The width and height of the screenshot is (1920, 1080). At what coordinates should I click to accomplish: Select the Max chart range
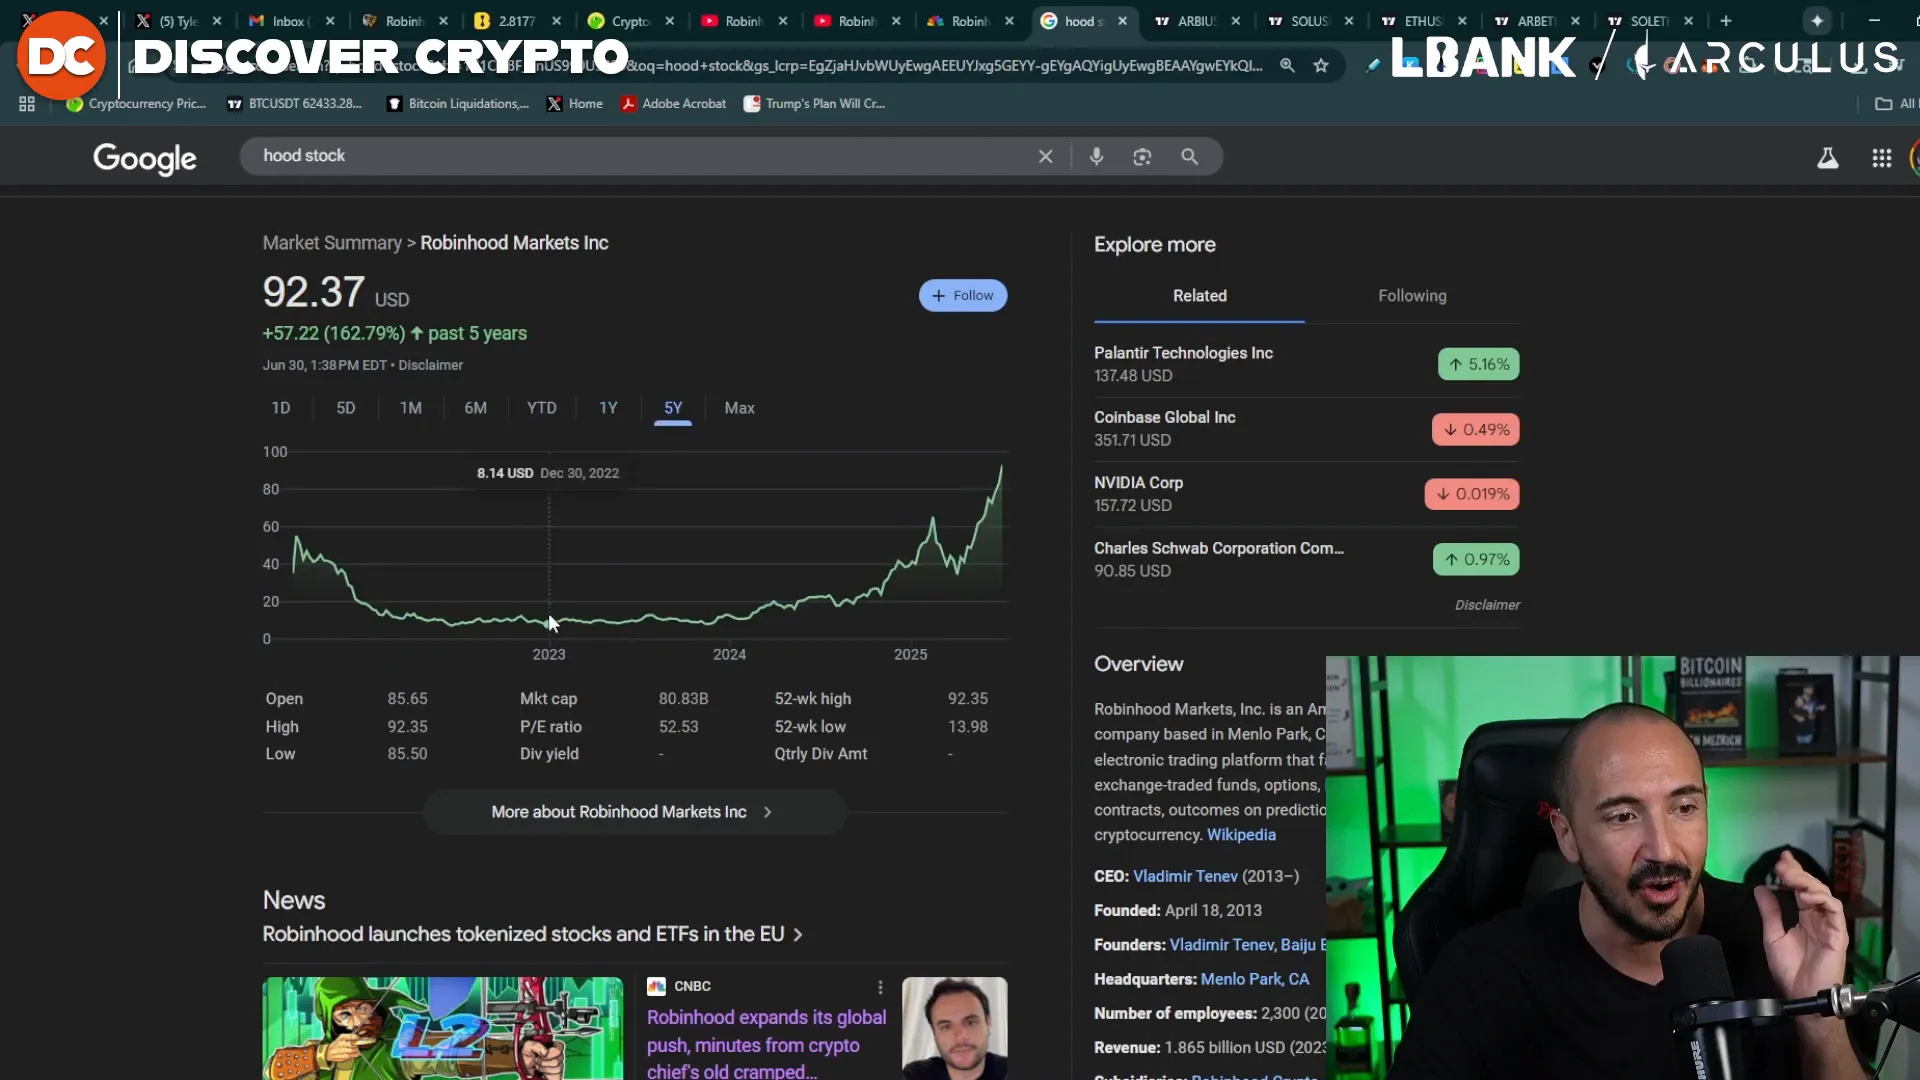[740, 408]
